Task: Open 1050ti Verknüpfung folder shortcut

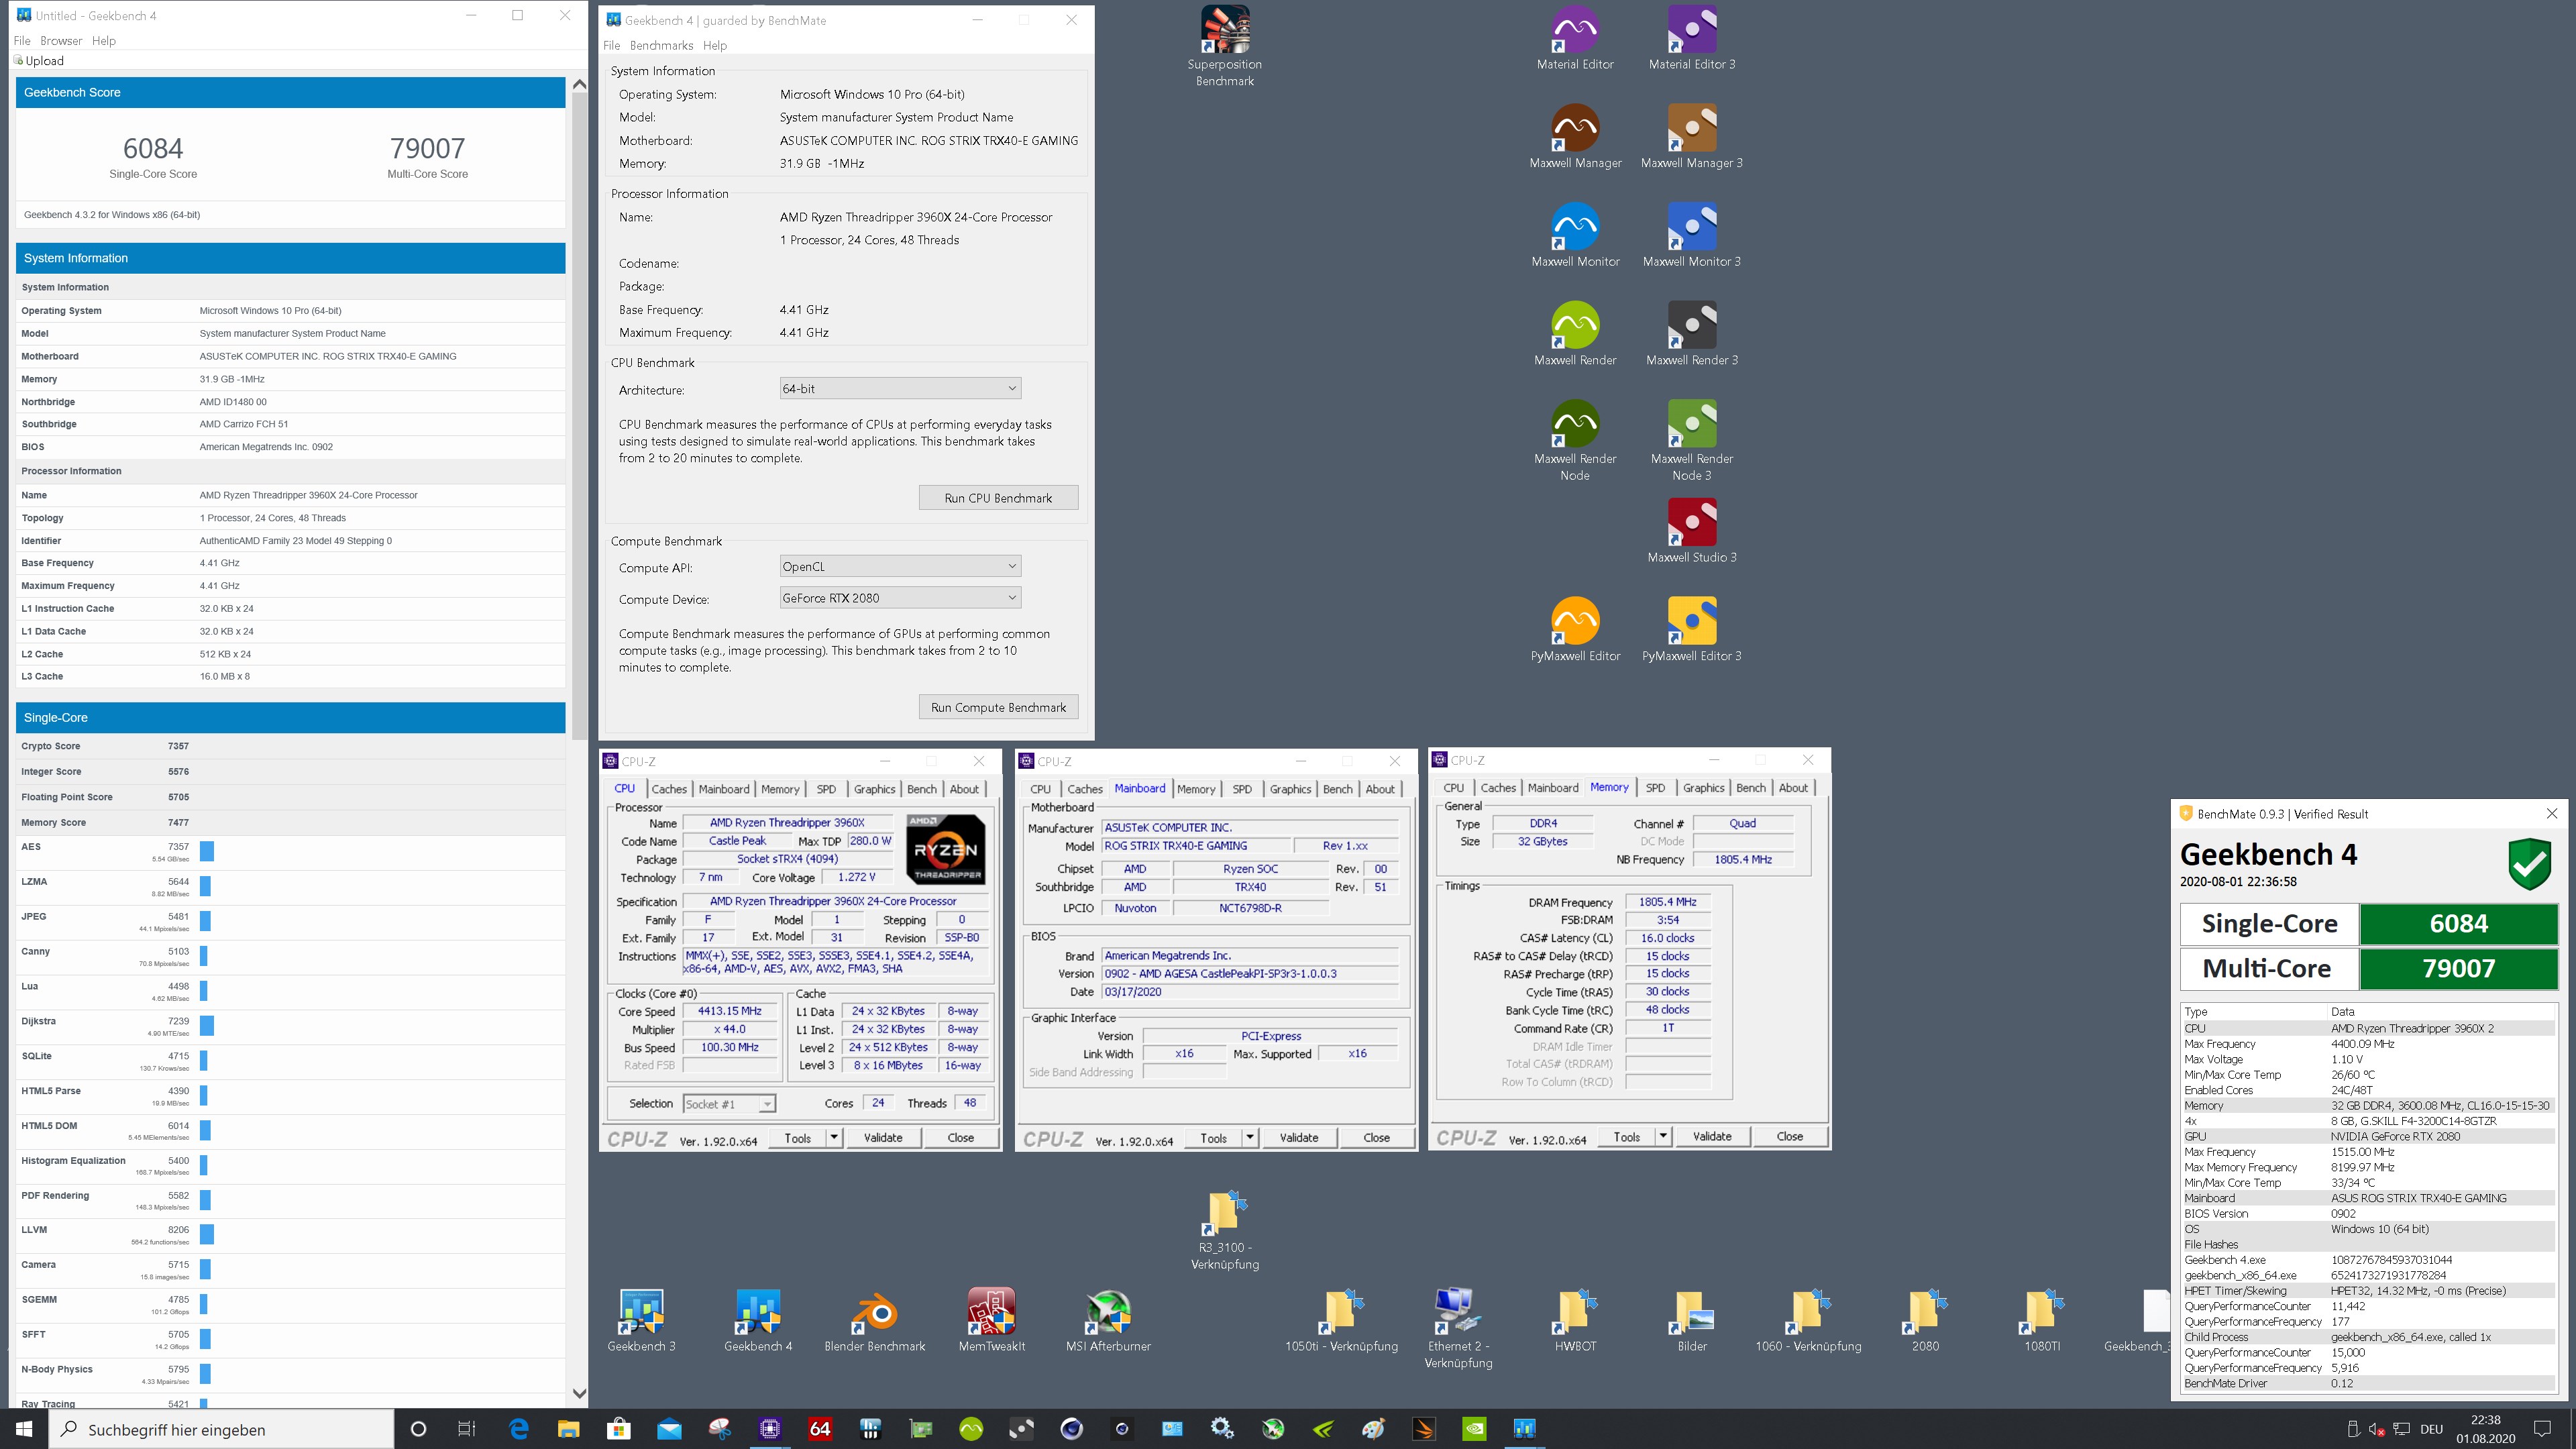Action: coord(1341,1320)
